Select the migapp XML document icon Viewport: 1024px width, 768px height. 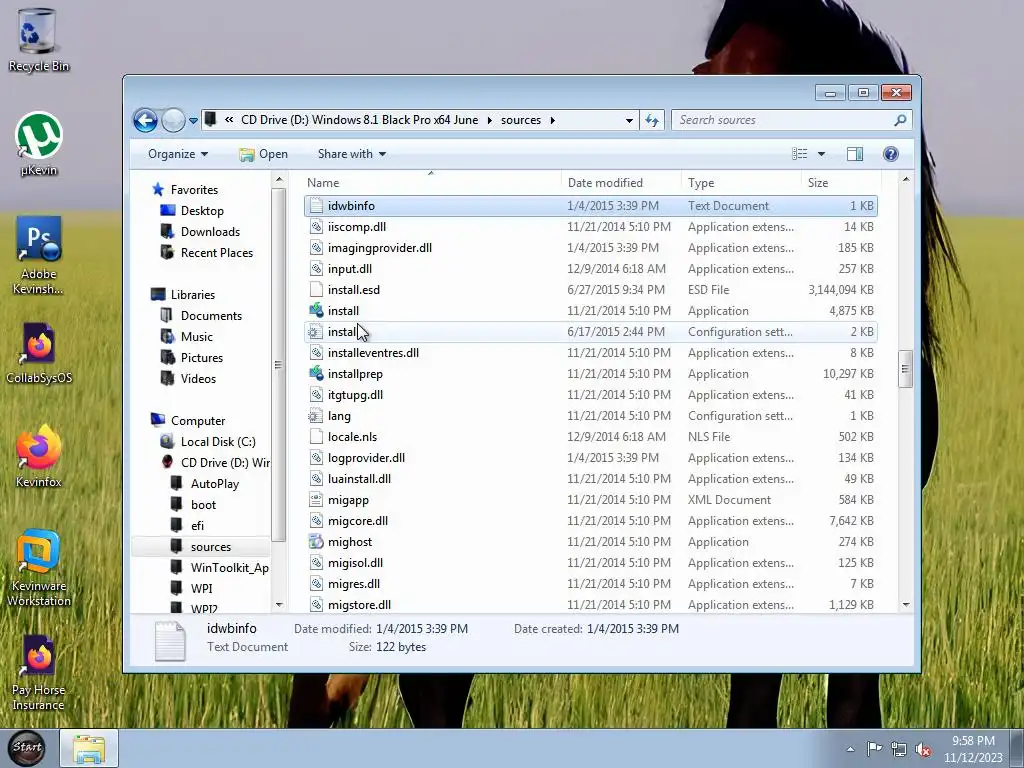316,500
